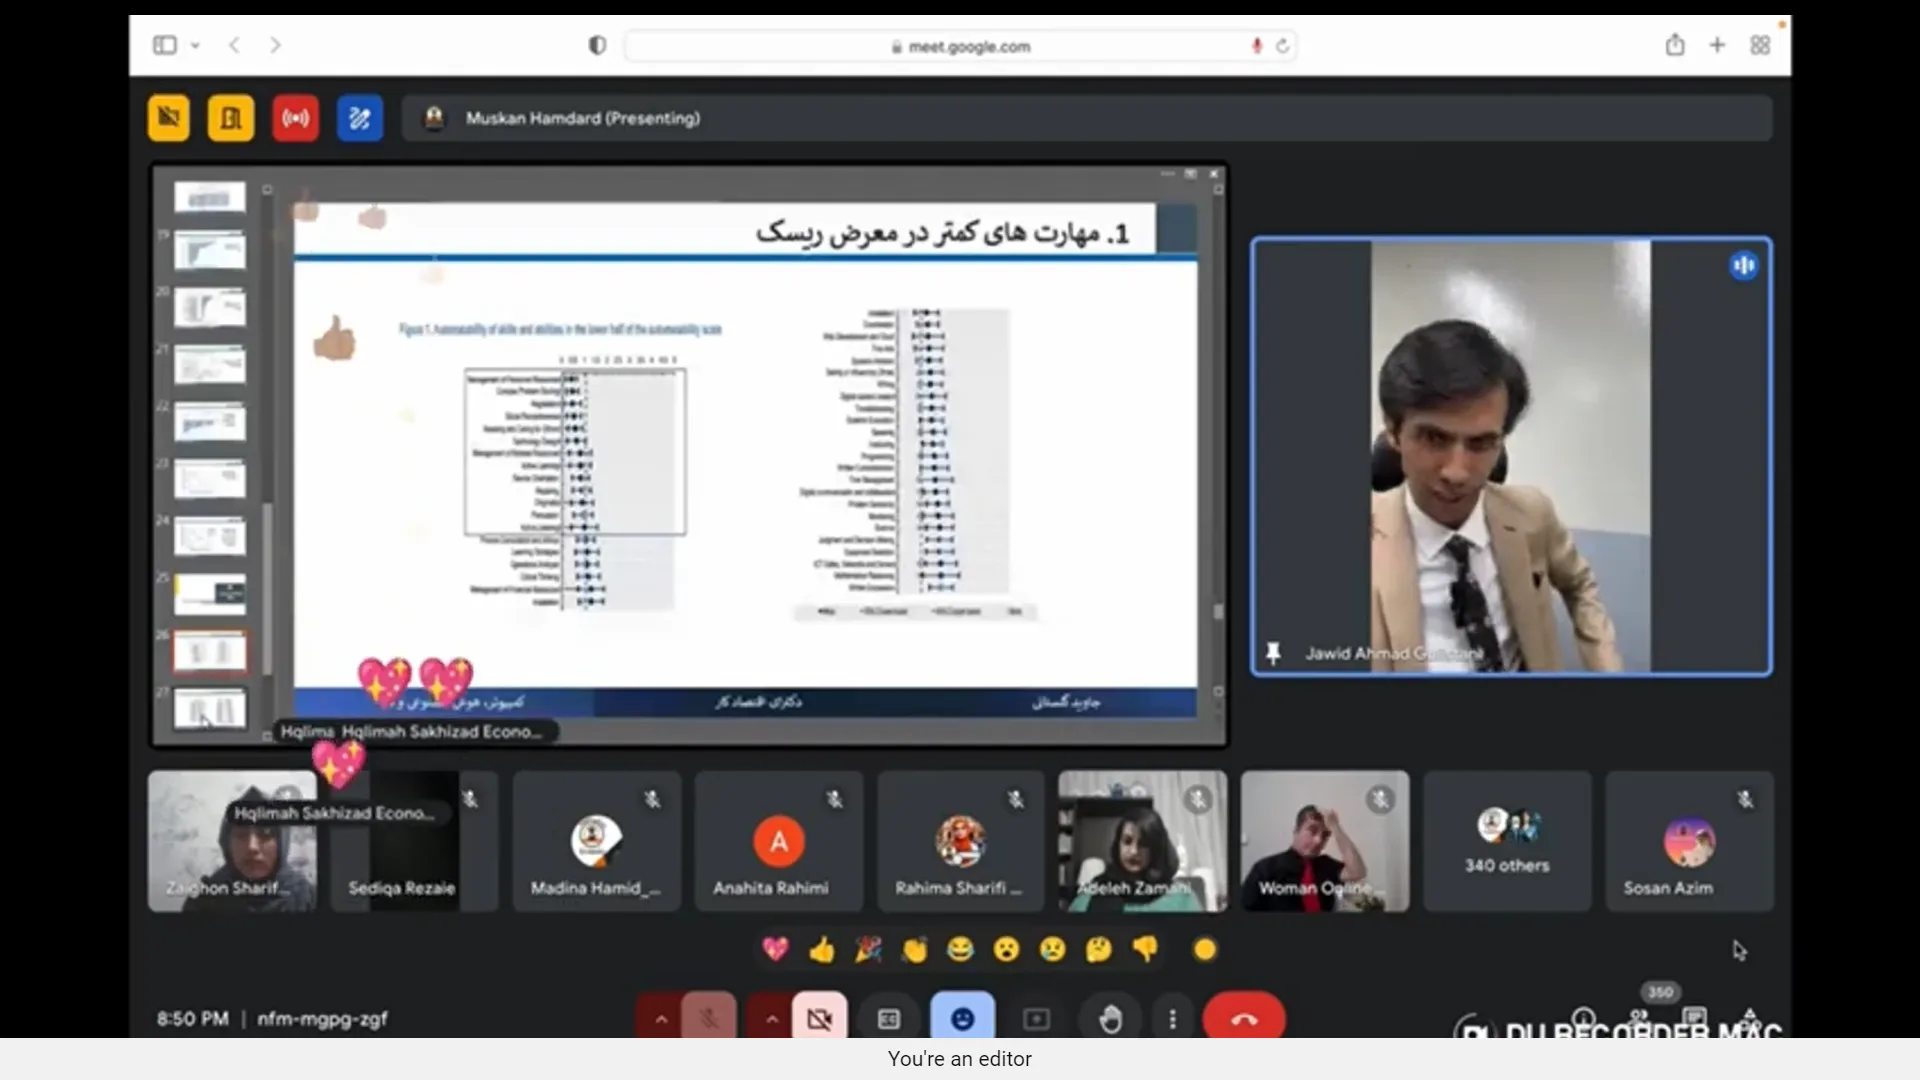This screenshot has height=1080, width=1920.
Task: Expand the audio settings arrow
Action: (660, 1019)
